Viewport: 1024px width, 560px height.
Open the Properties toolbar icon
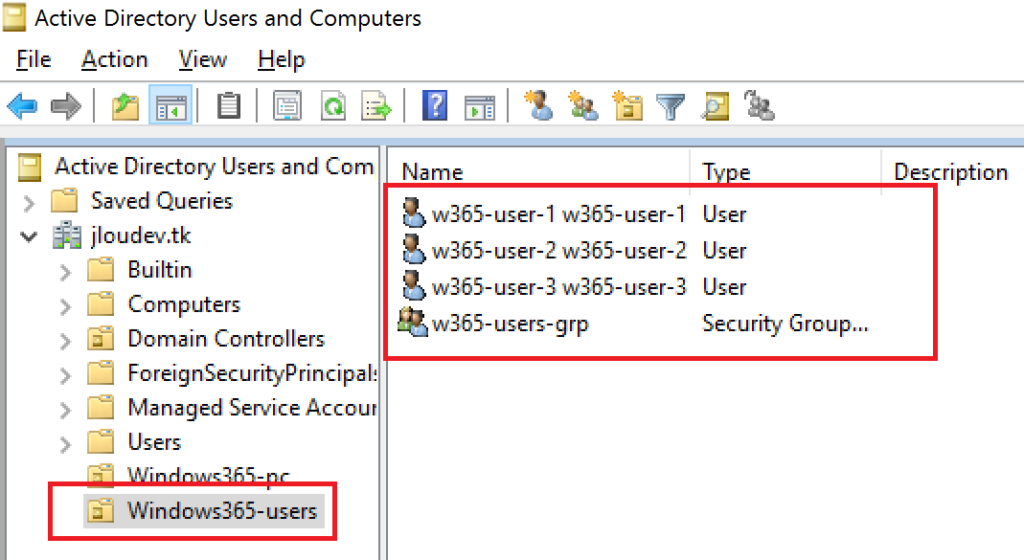click(x=287, y=106)
